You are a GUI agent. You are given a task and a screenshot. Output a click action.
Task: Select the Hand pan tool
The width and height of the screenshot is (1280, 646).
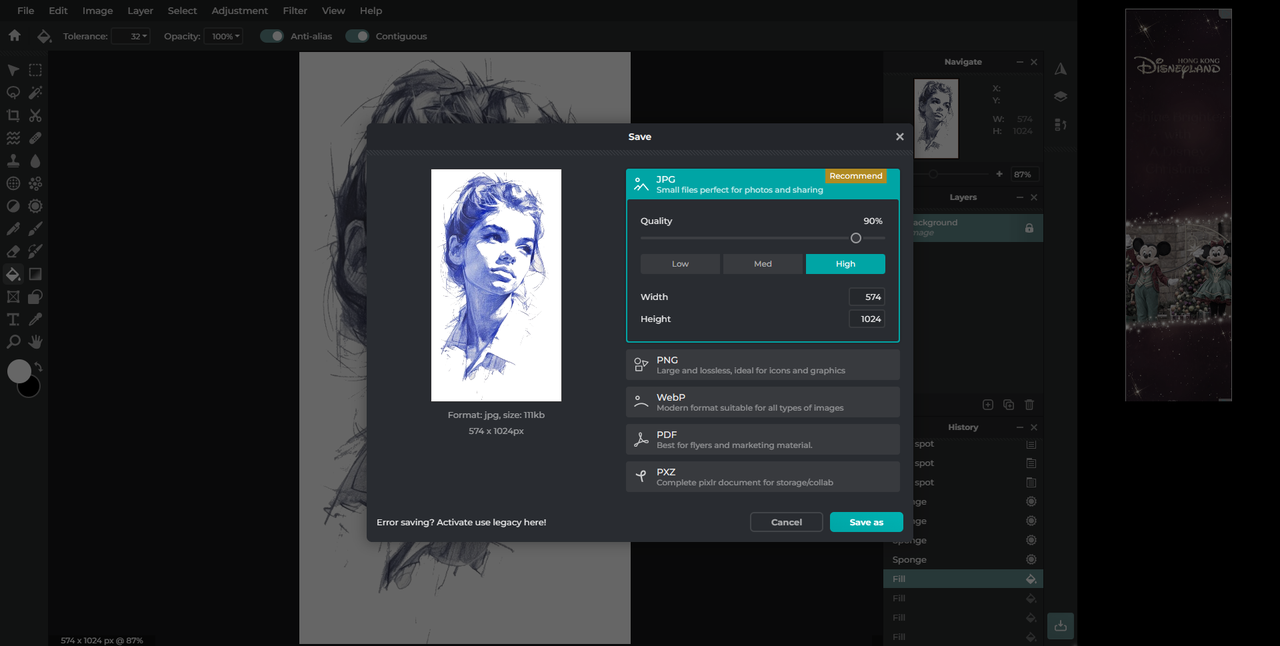pos(35,342)
